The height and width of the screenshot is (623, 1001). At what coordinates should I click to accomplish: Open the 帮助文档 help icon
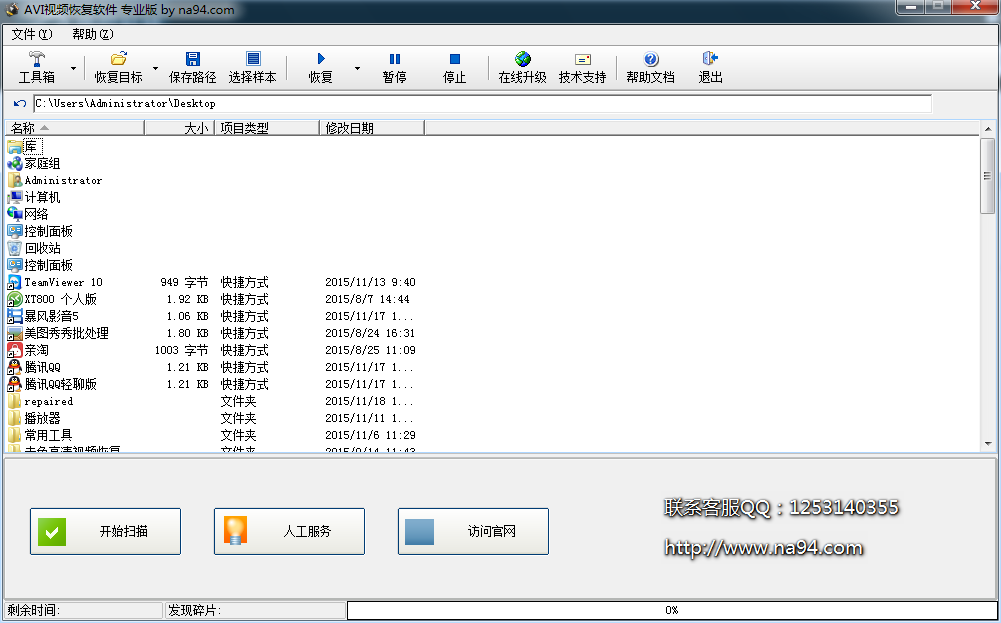tap(650, 60)
